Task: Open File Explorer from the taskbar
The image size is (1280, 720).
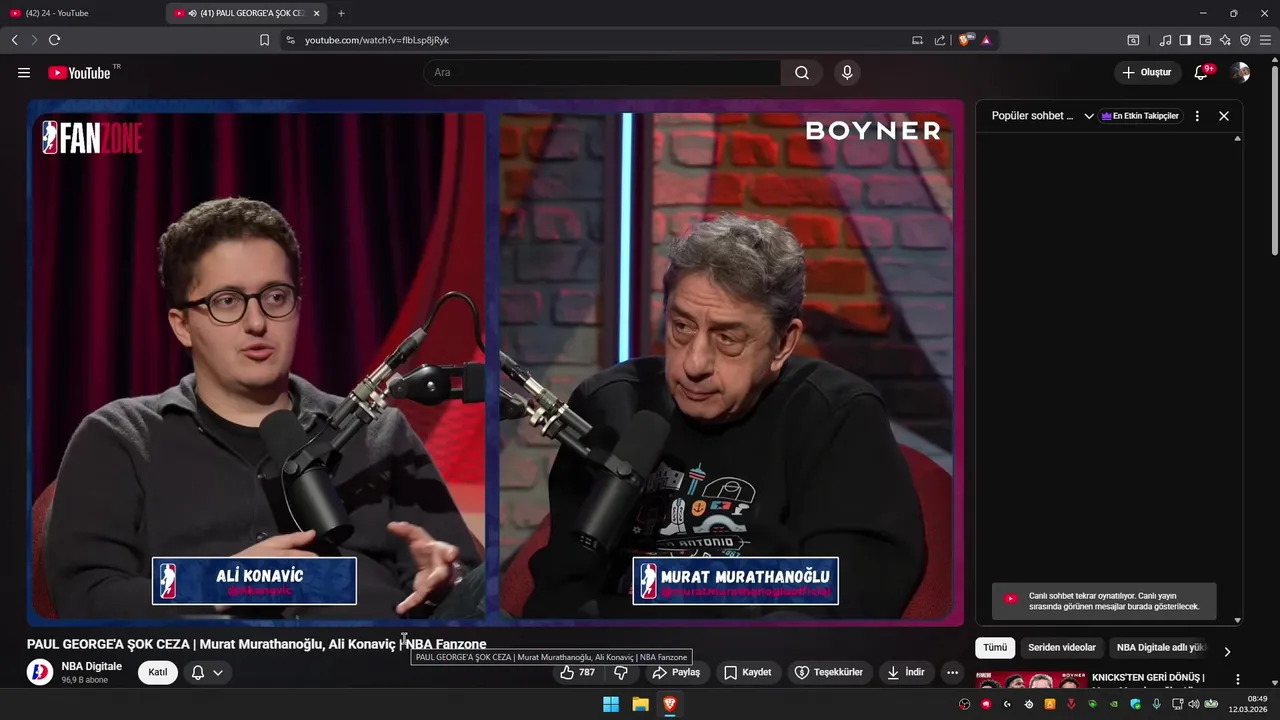Action: click(640, 704)
